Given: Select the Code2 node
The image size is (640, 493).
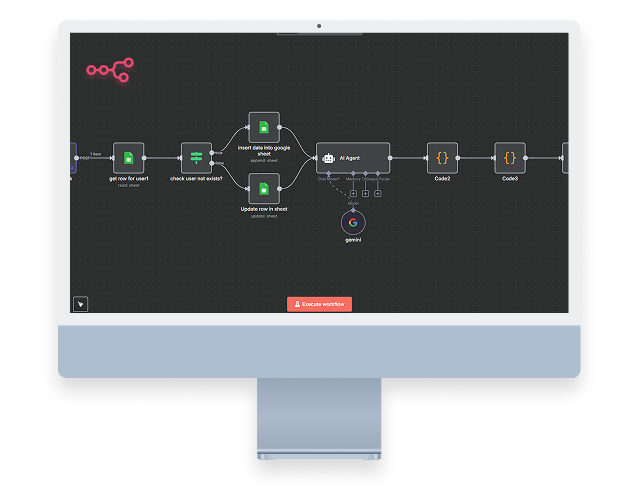Looking at the screenshot, I should click(442, 157).
